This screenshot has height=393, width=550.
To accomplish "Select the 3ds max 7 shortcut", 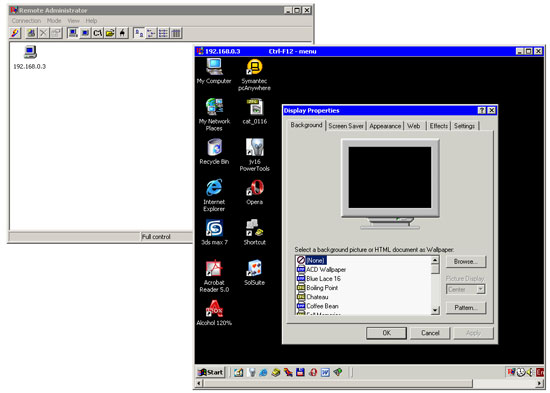I will click(x=214, y=232).
